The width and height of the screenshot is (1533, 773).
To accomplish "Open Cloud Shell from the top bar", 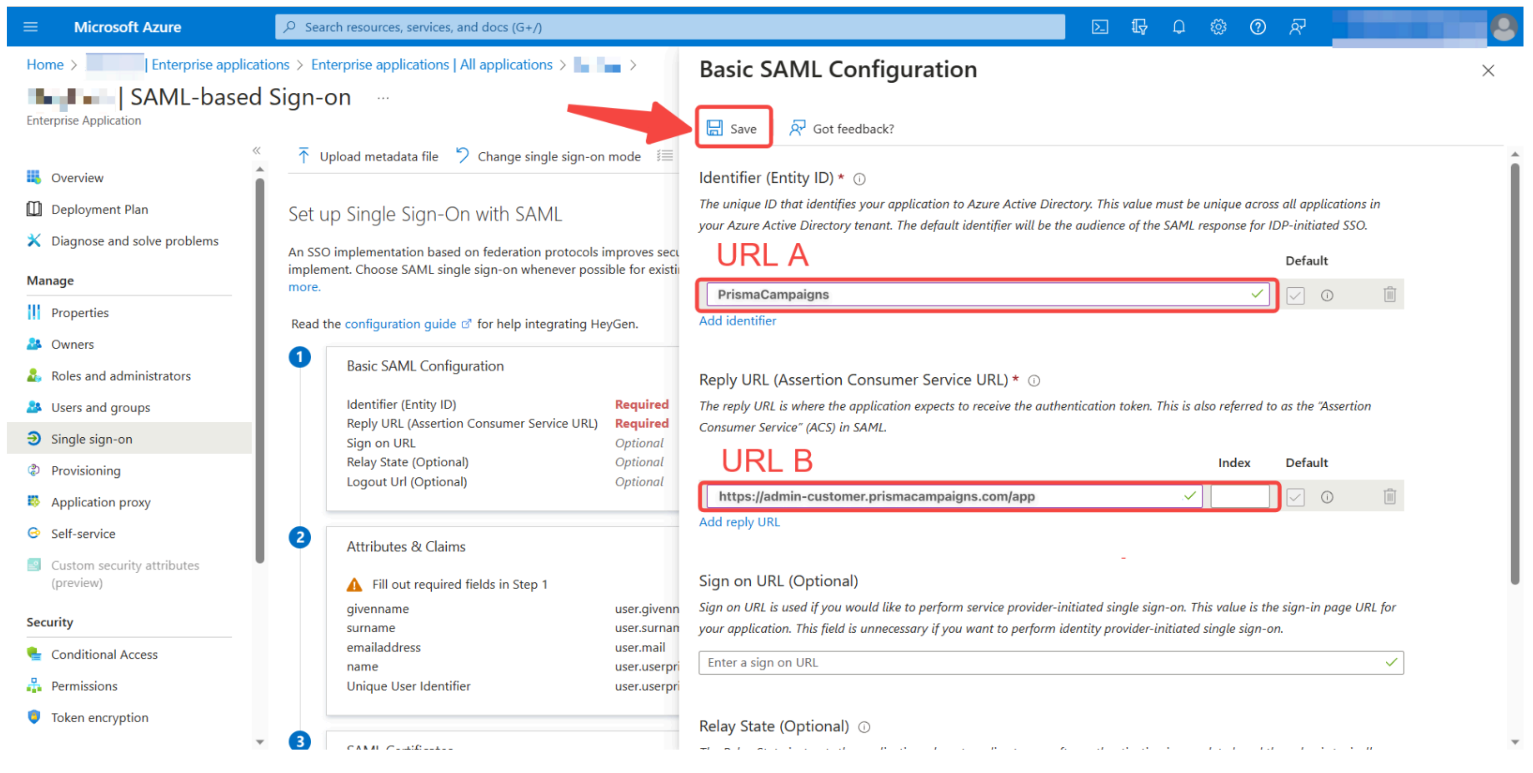I will point(1099,27).
